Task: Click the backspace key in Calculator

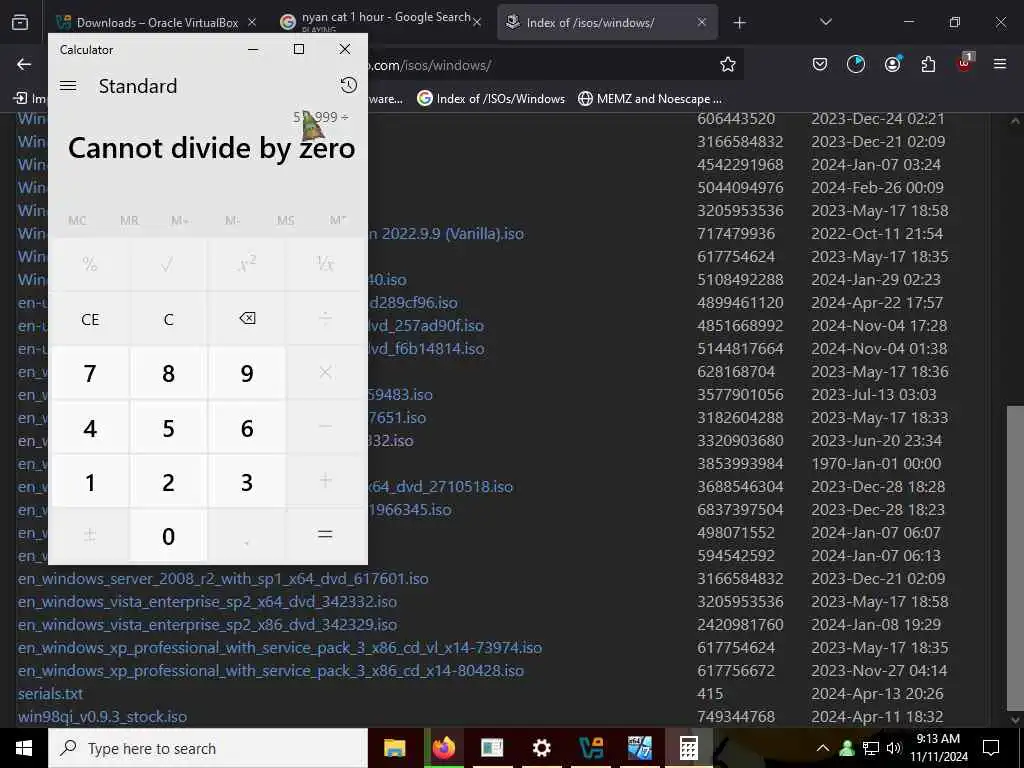Action: pos(247,319)
